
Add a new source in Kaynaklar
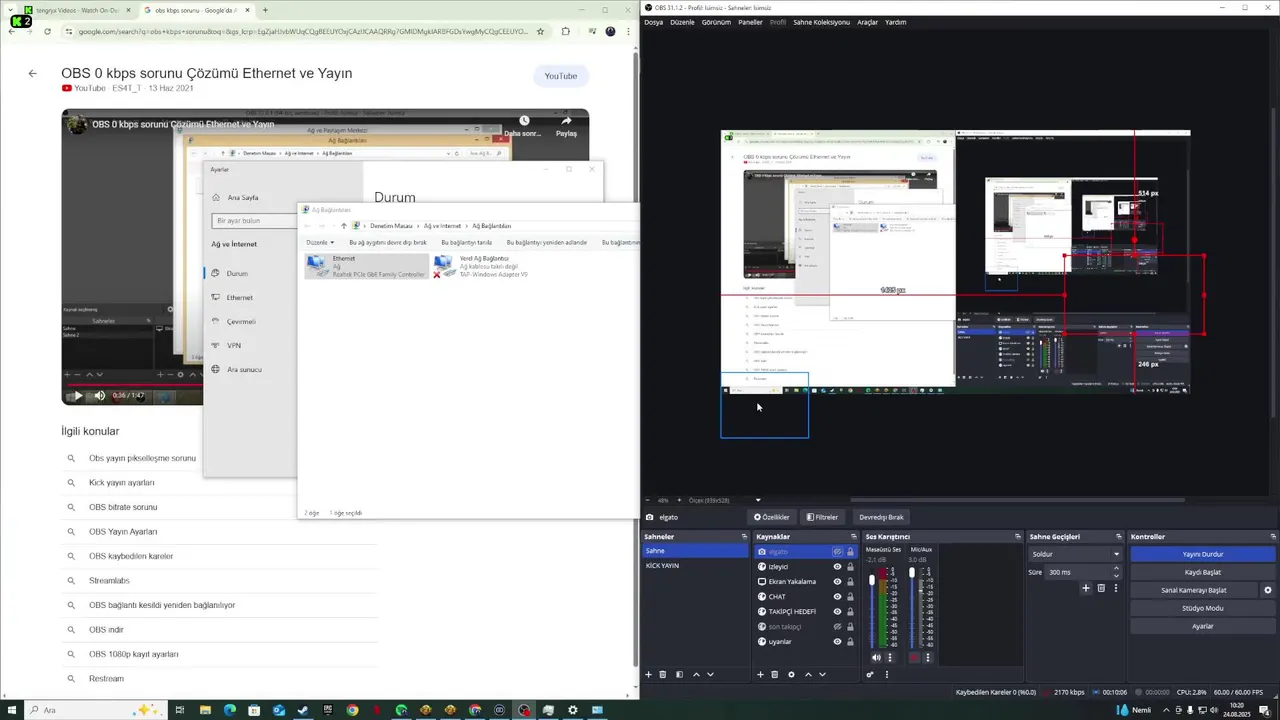760,674
